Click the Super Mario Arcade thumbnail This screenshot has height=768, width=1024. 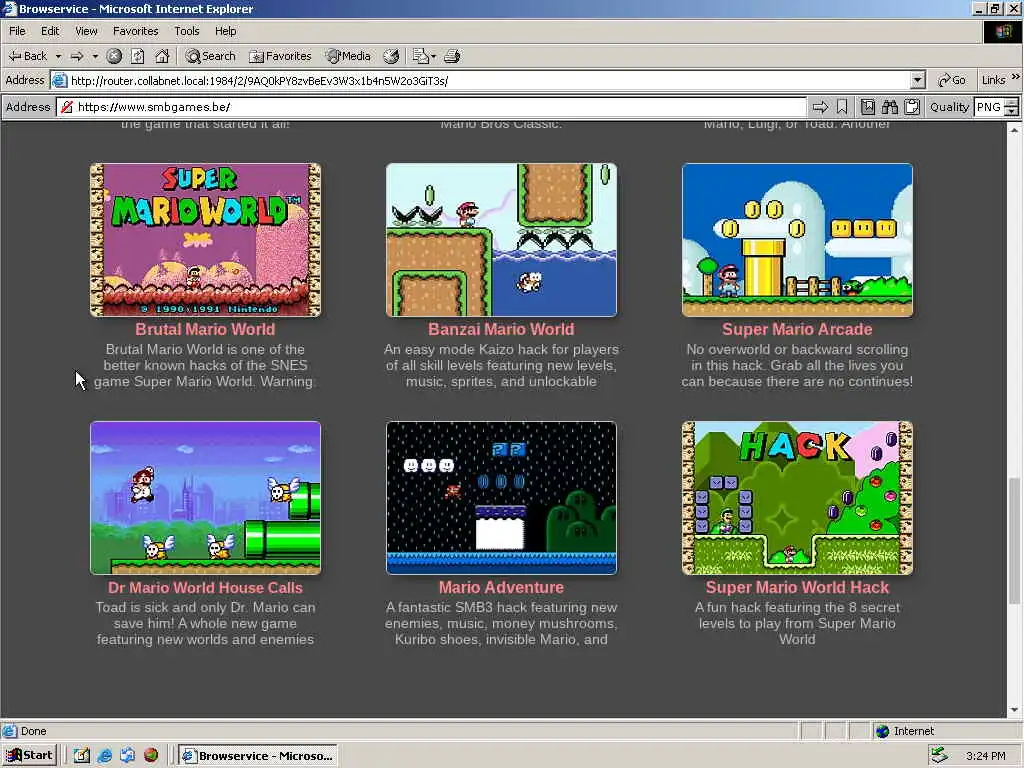[797, 240]
